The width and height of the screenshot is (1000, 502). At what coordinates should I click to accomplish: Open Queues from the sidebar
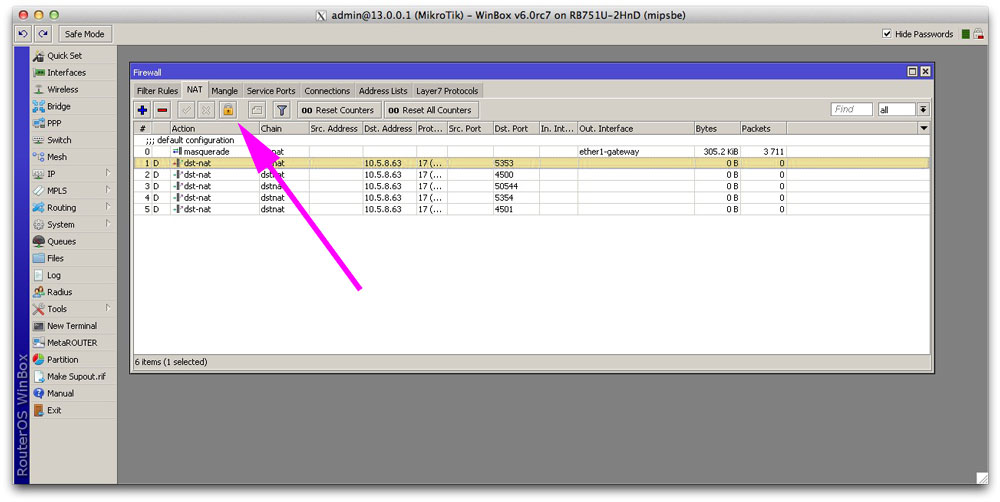coord(73,241)
